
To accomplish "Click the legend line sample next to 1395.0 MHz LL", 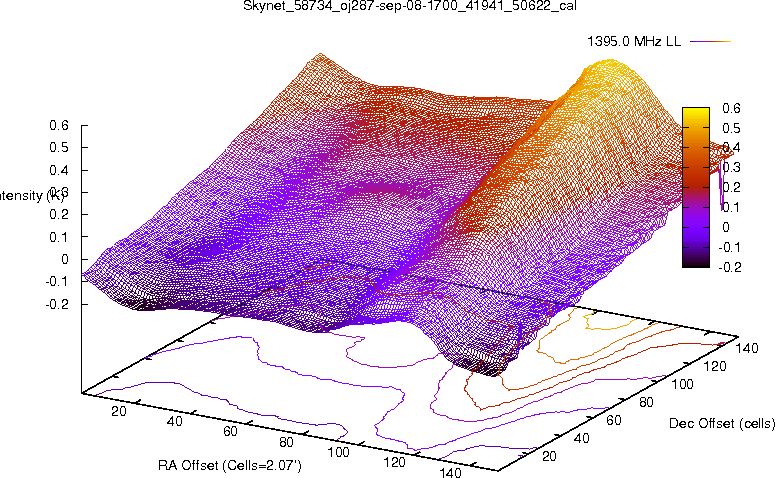I will 710,42.
